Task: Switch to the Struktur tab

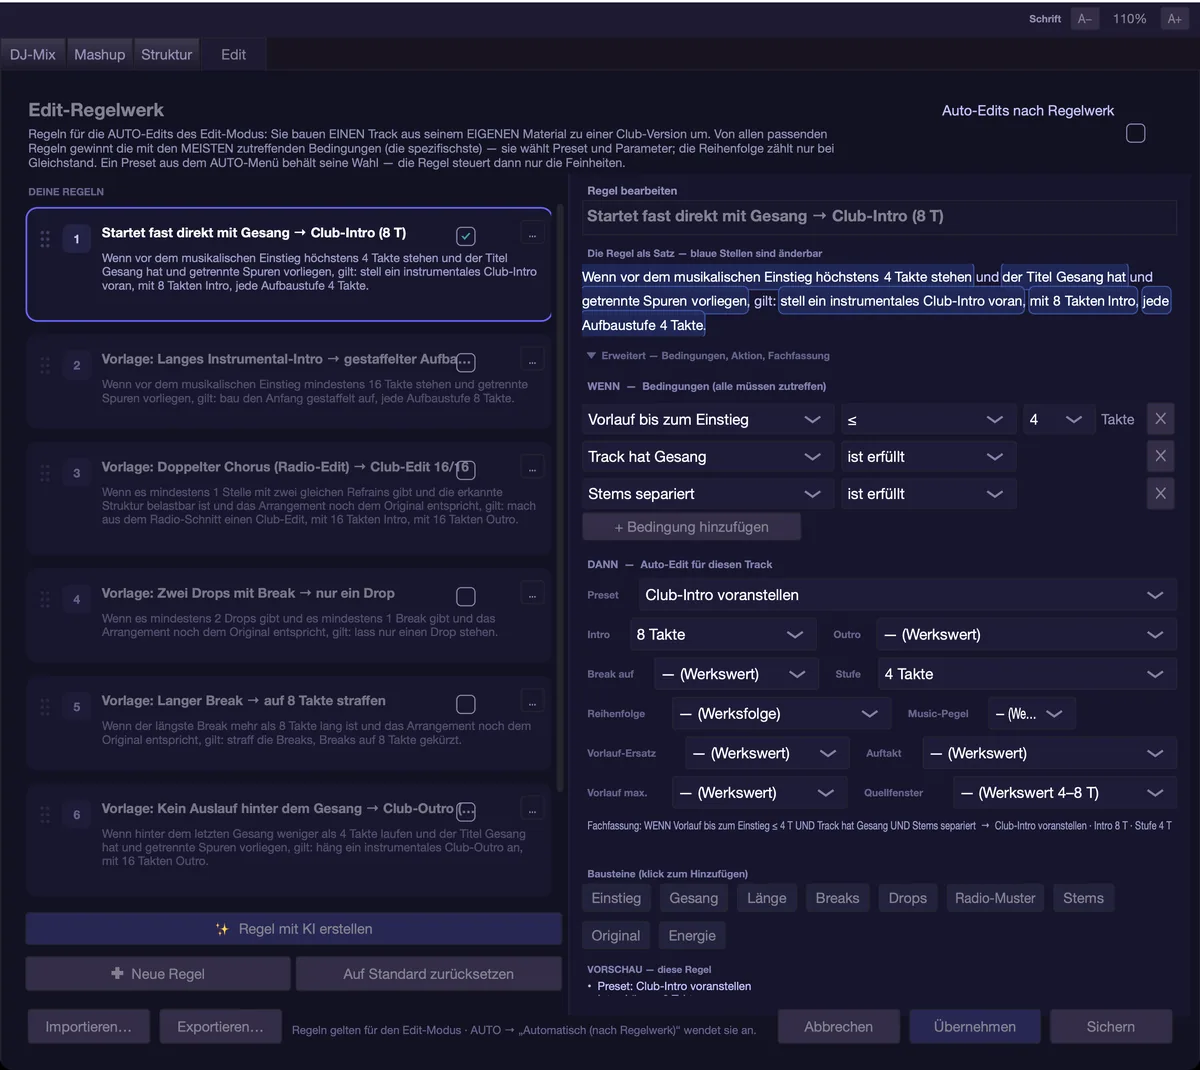Action: (x=166, y=55)
